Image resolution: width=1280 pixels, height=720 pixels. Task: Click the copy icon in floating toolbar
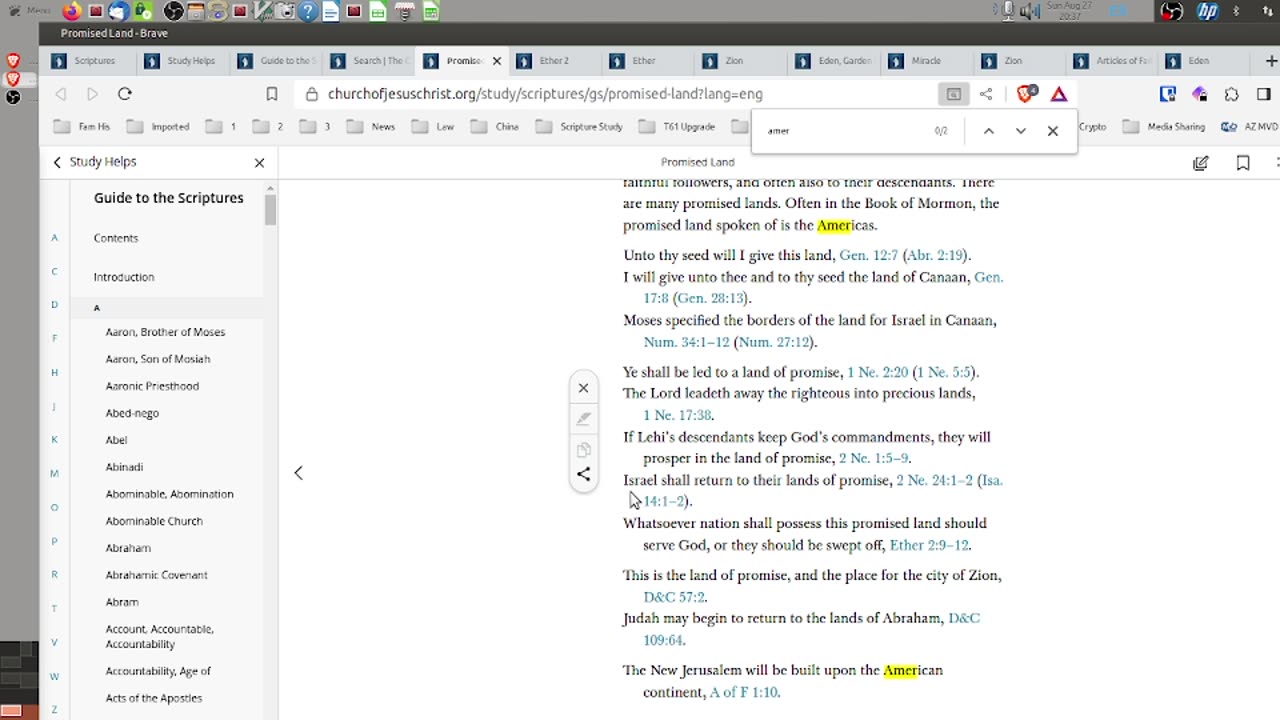point(584,450)
